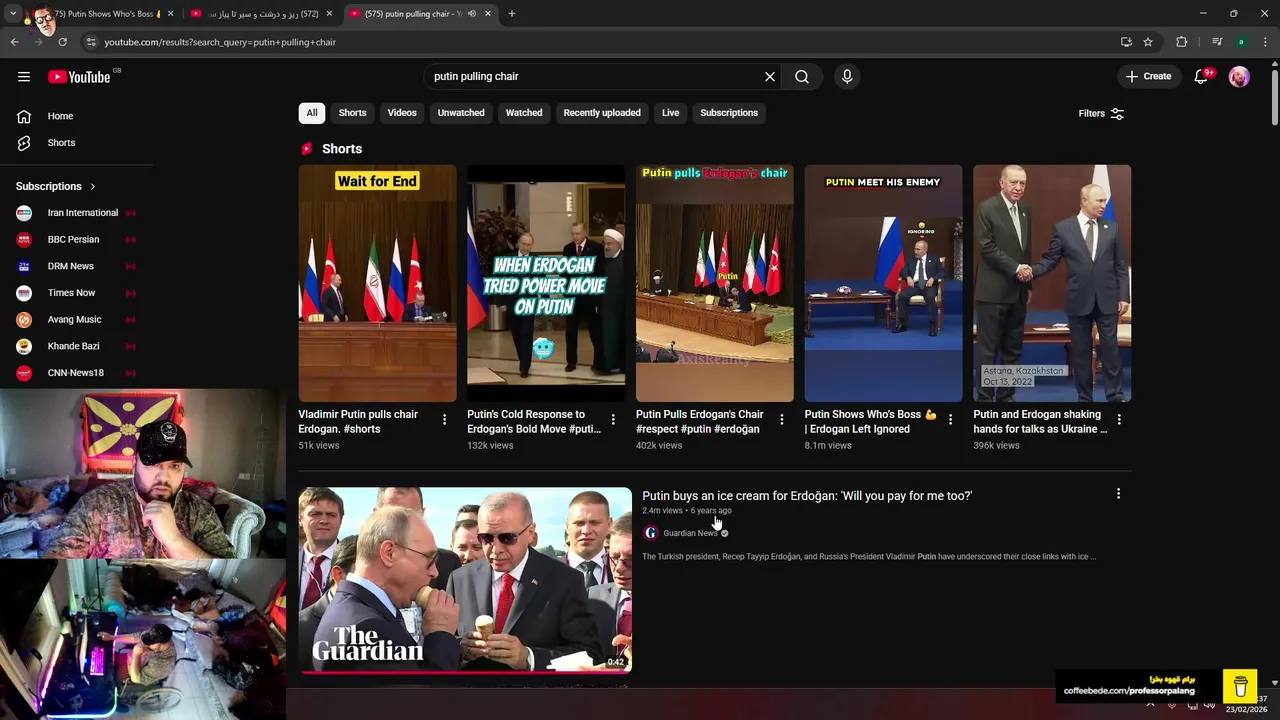
Task: Open the YouTube account avatar menu
Action: tap(1239, 76)
